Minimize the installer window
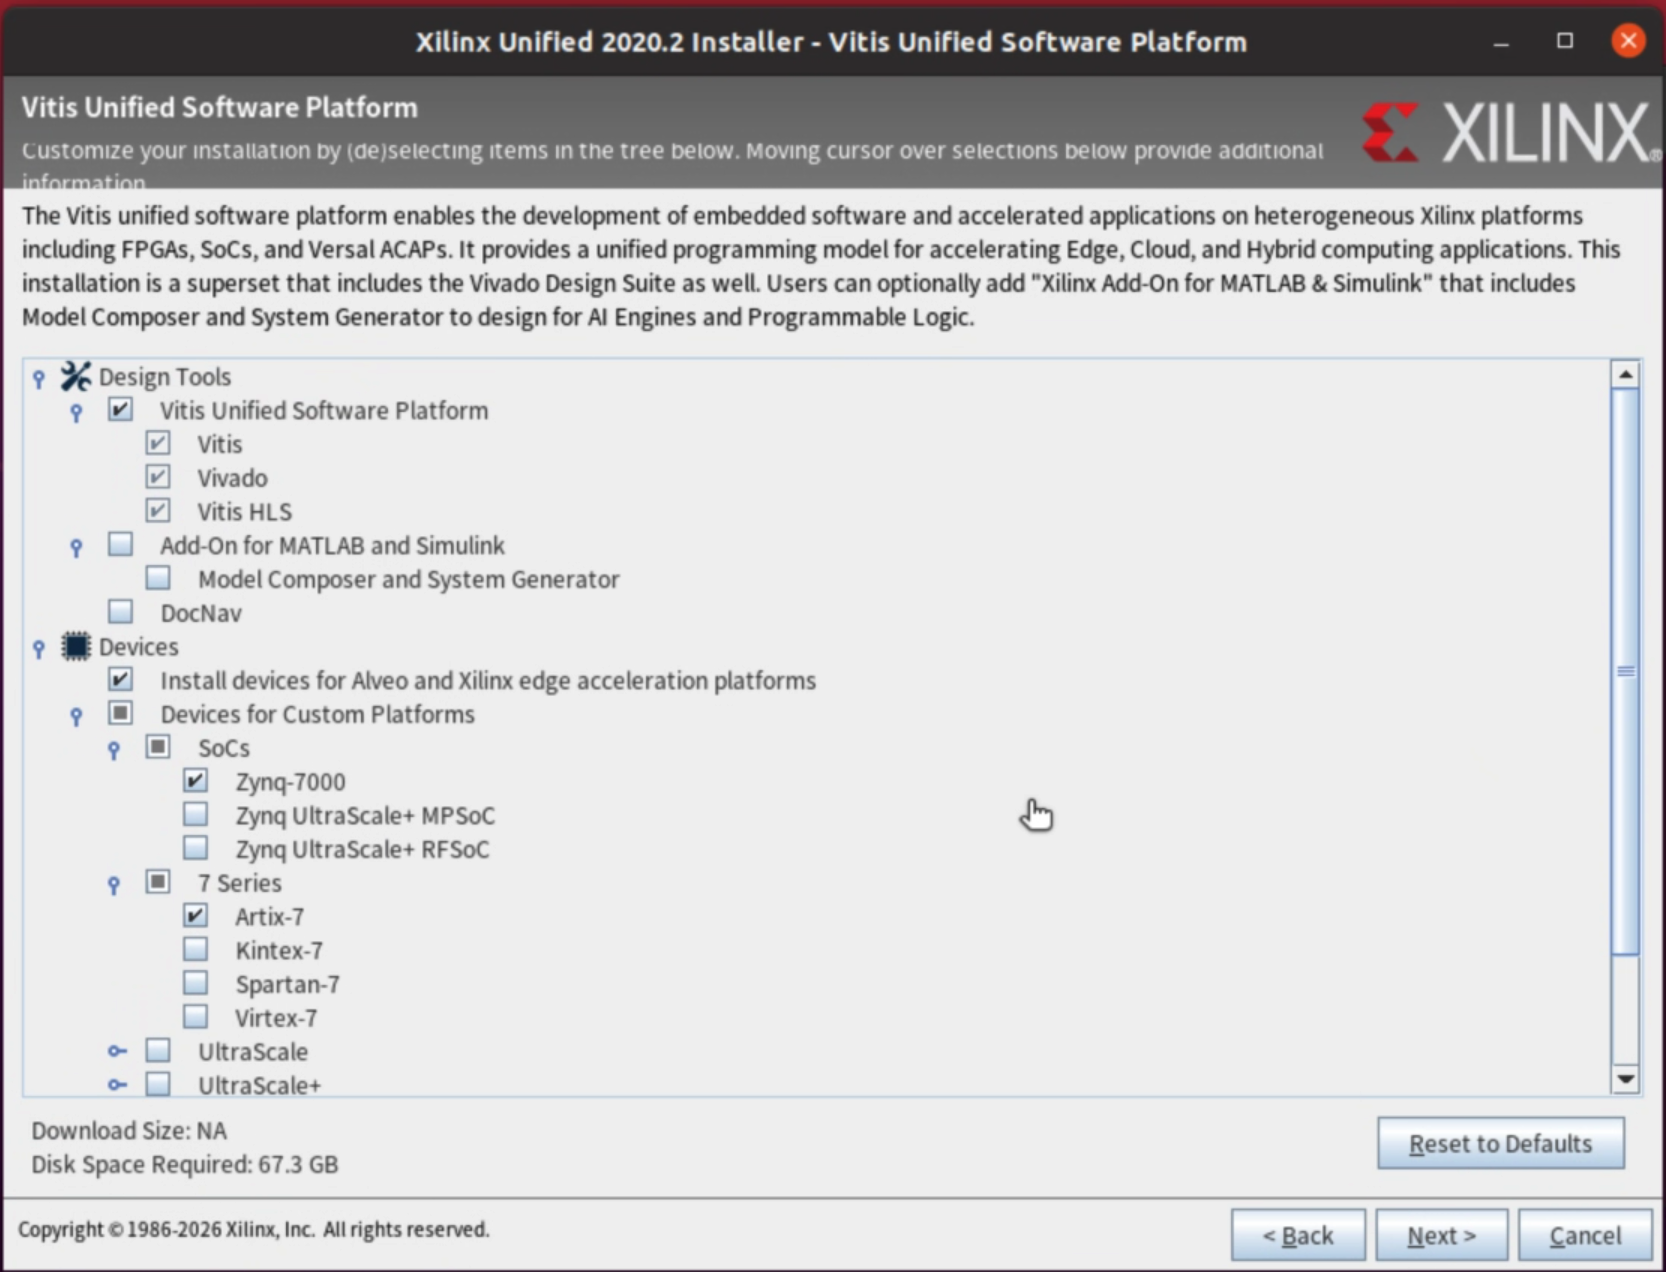 tap(1500, 42)
